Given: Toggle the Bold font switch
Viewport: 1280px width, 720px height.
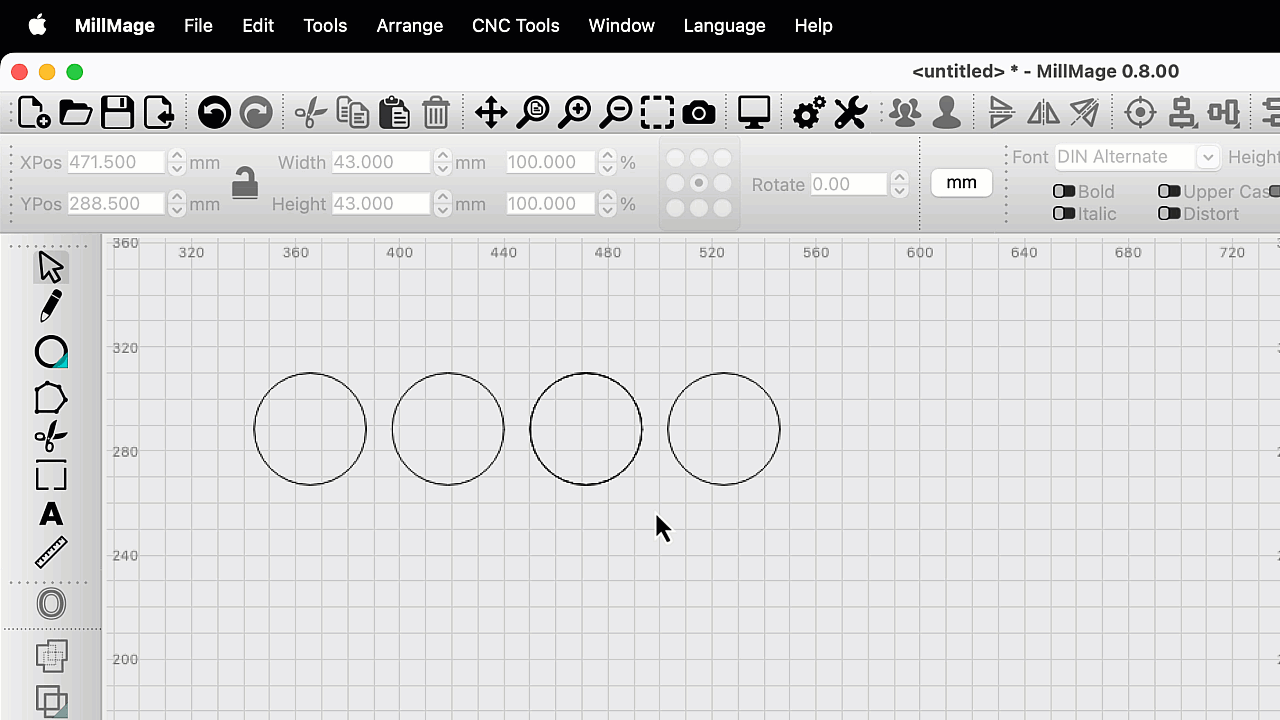Looking at the screenshot, I should pos(1064,191).
